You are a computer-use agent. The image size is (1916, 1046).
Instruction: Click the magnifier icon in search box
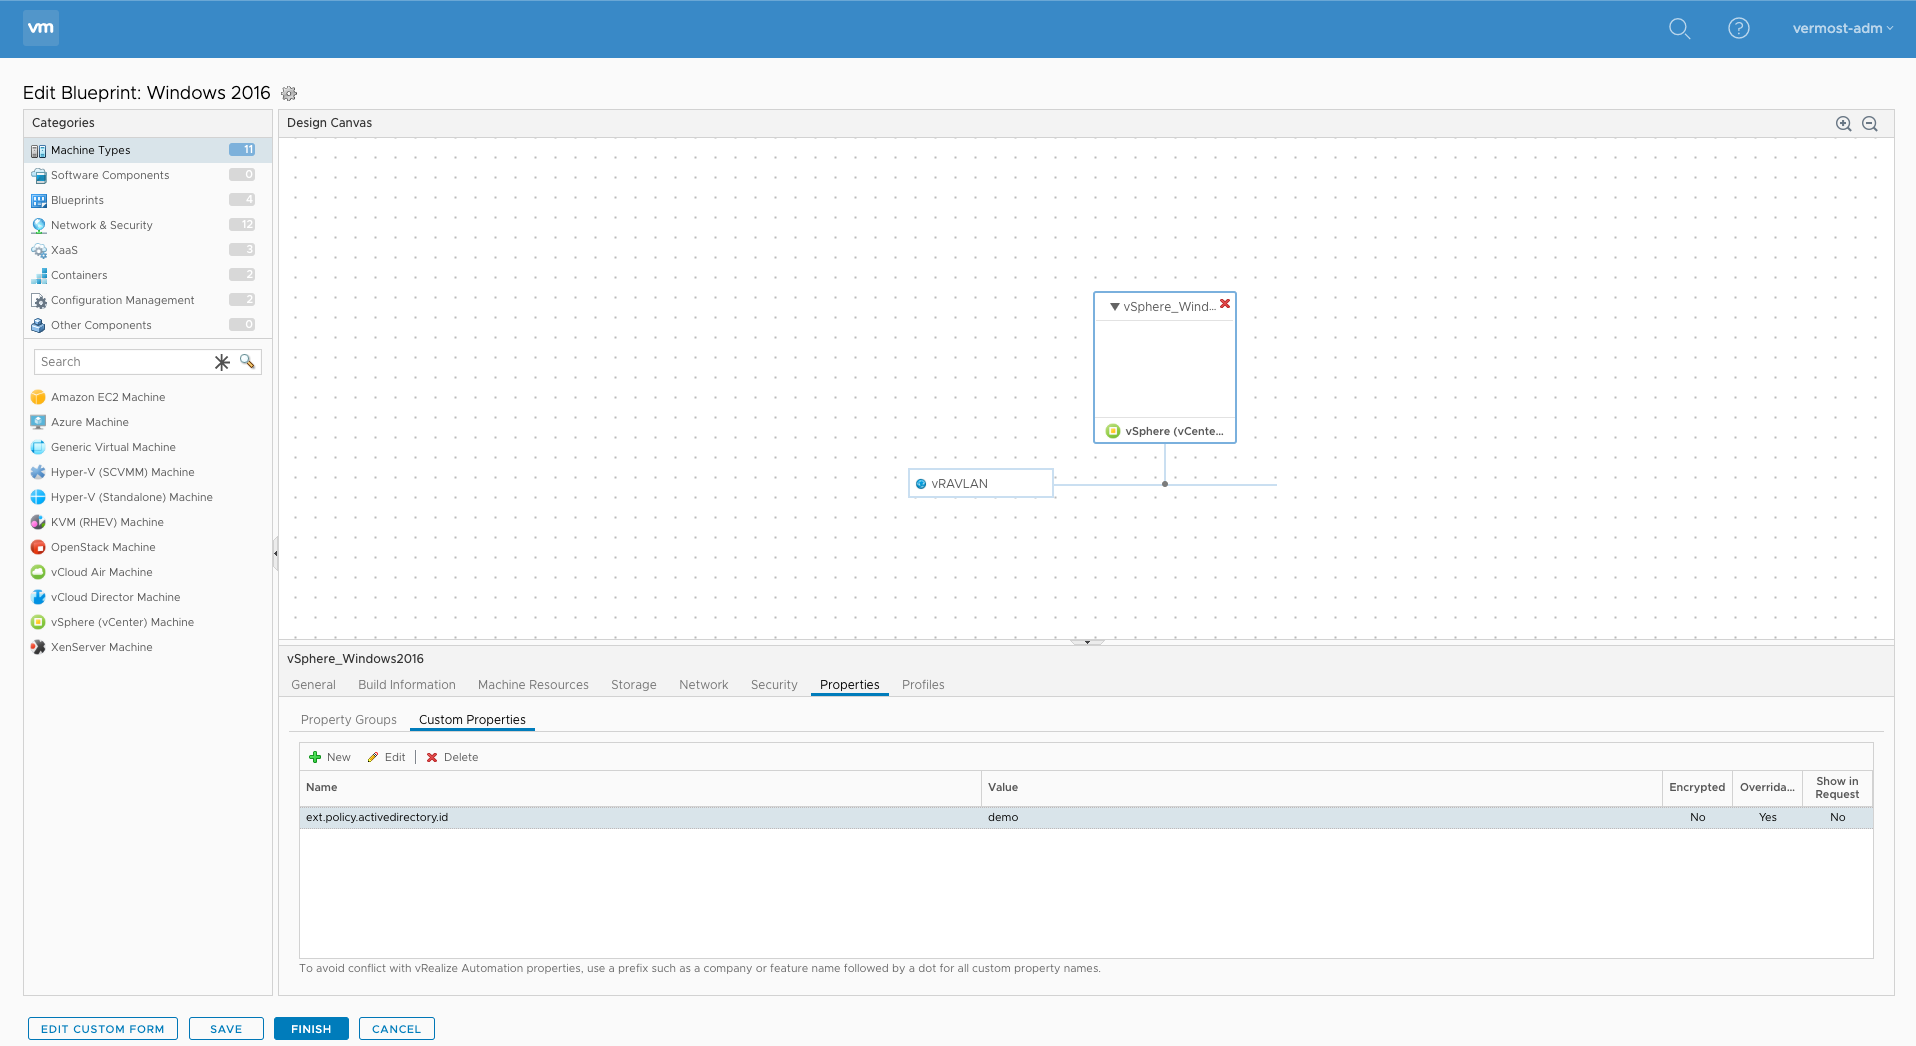tap(247, 362)
